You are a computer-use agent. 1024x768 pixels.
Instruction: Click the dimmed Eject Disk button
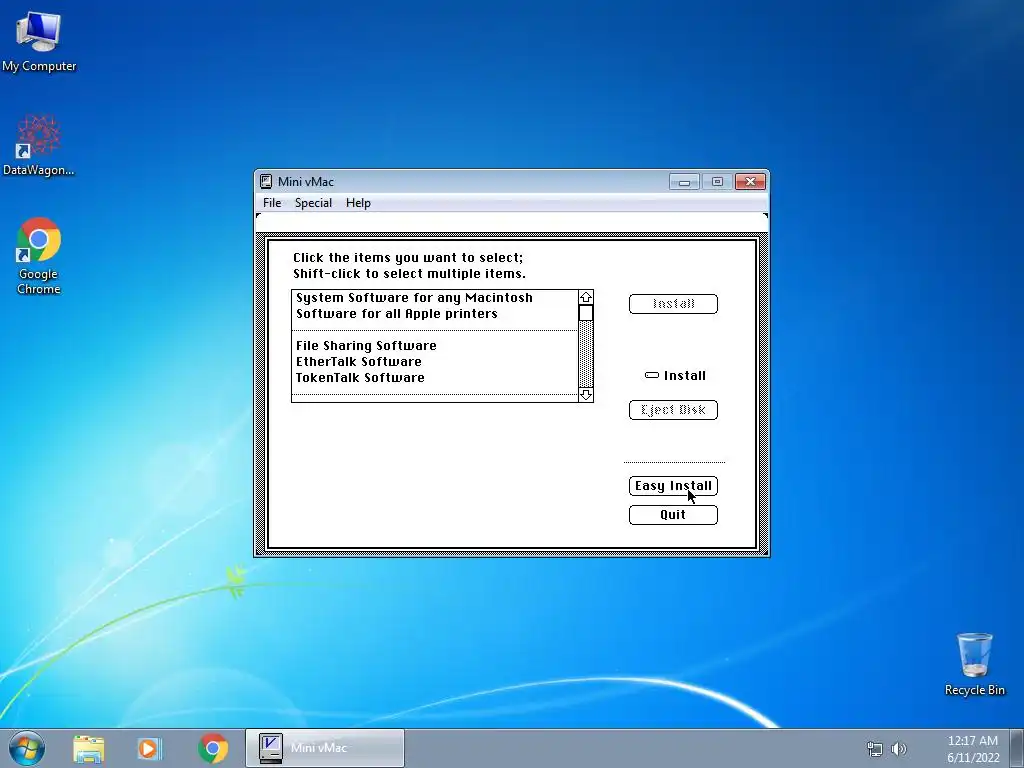click(673, 410)
